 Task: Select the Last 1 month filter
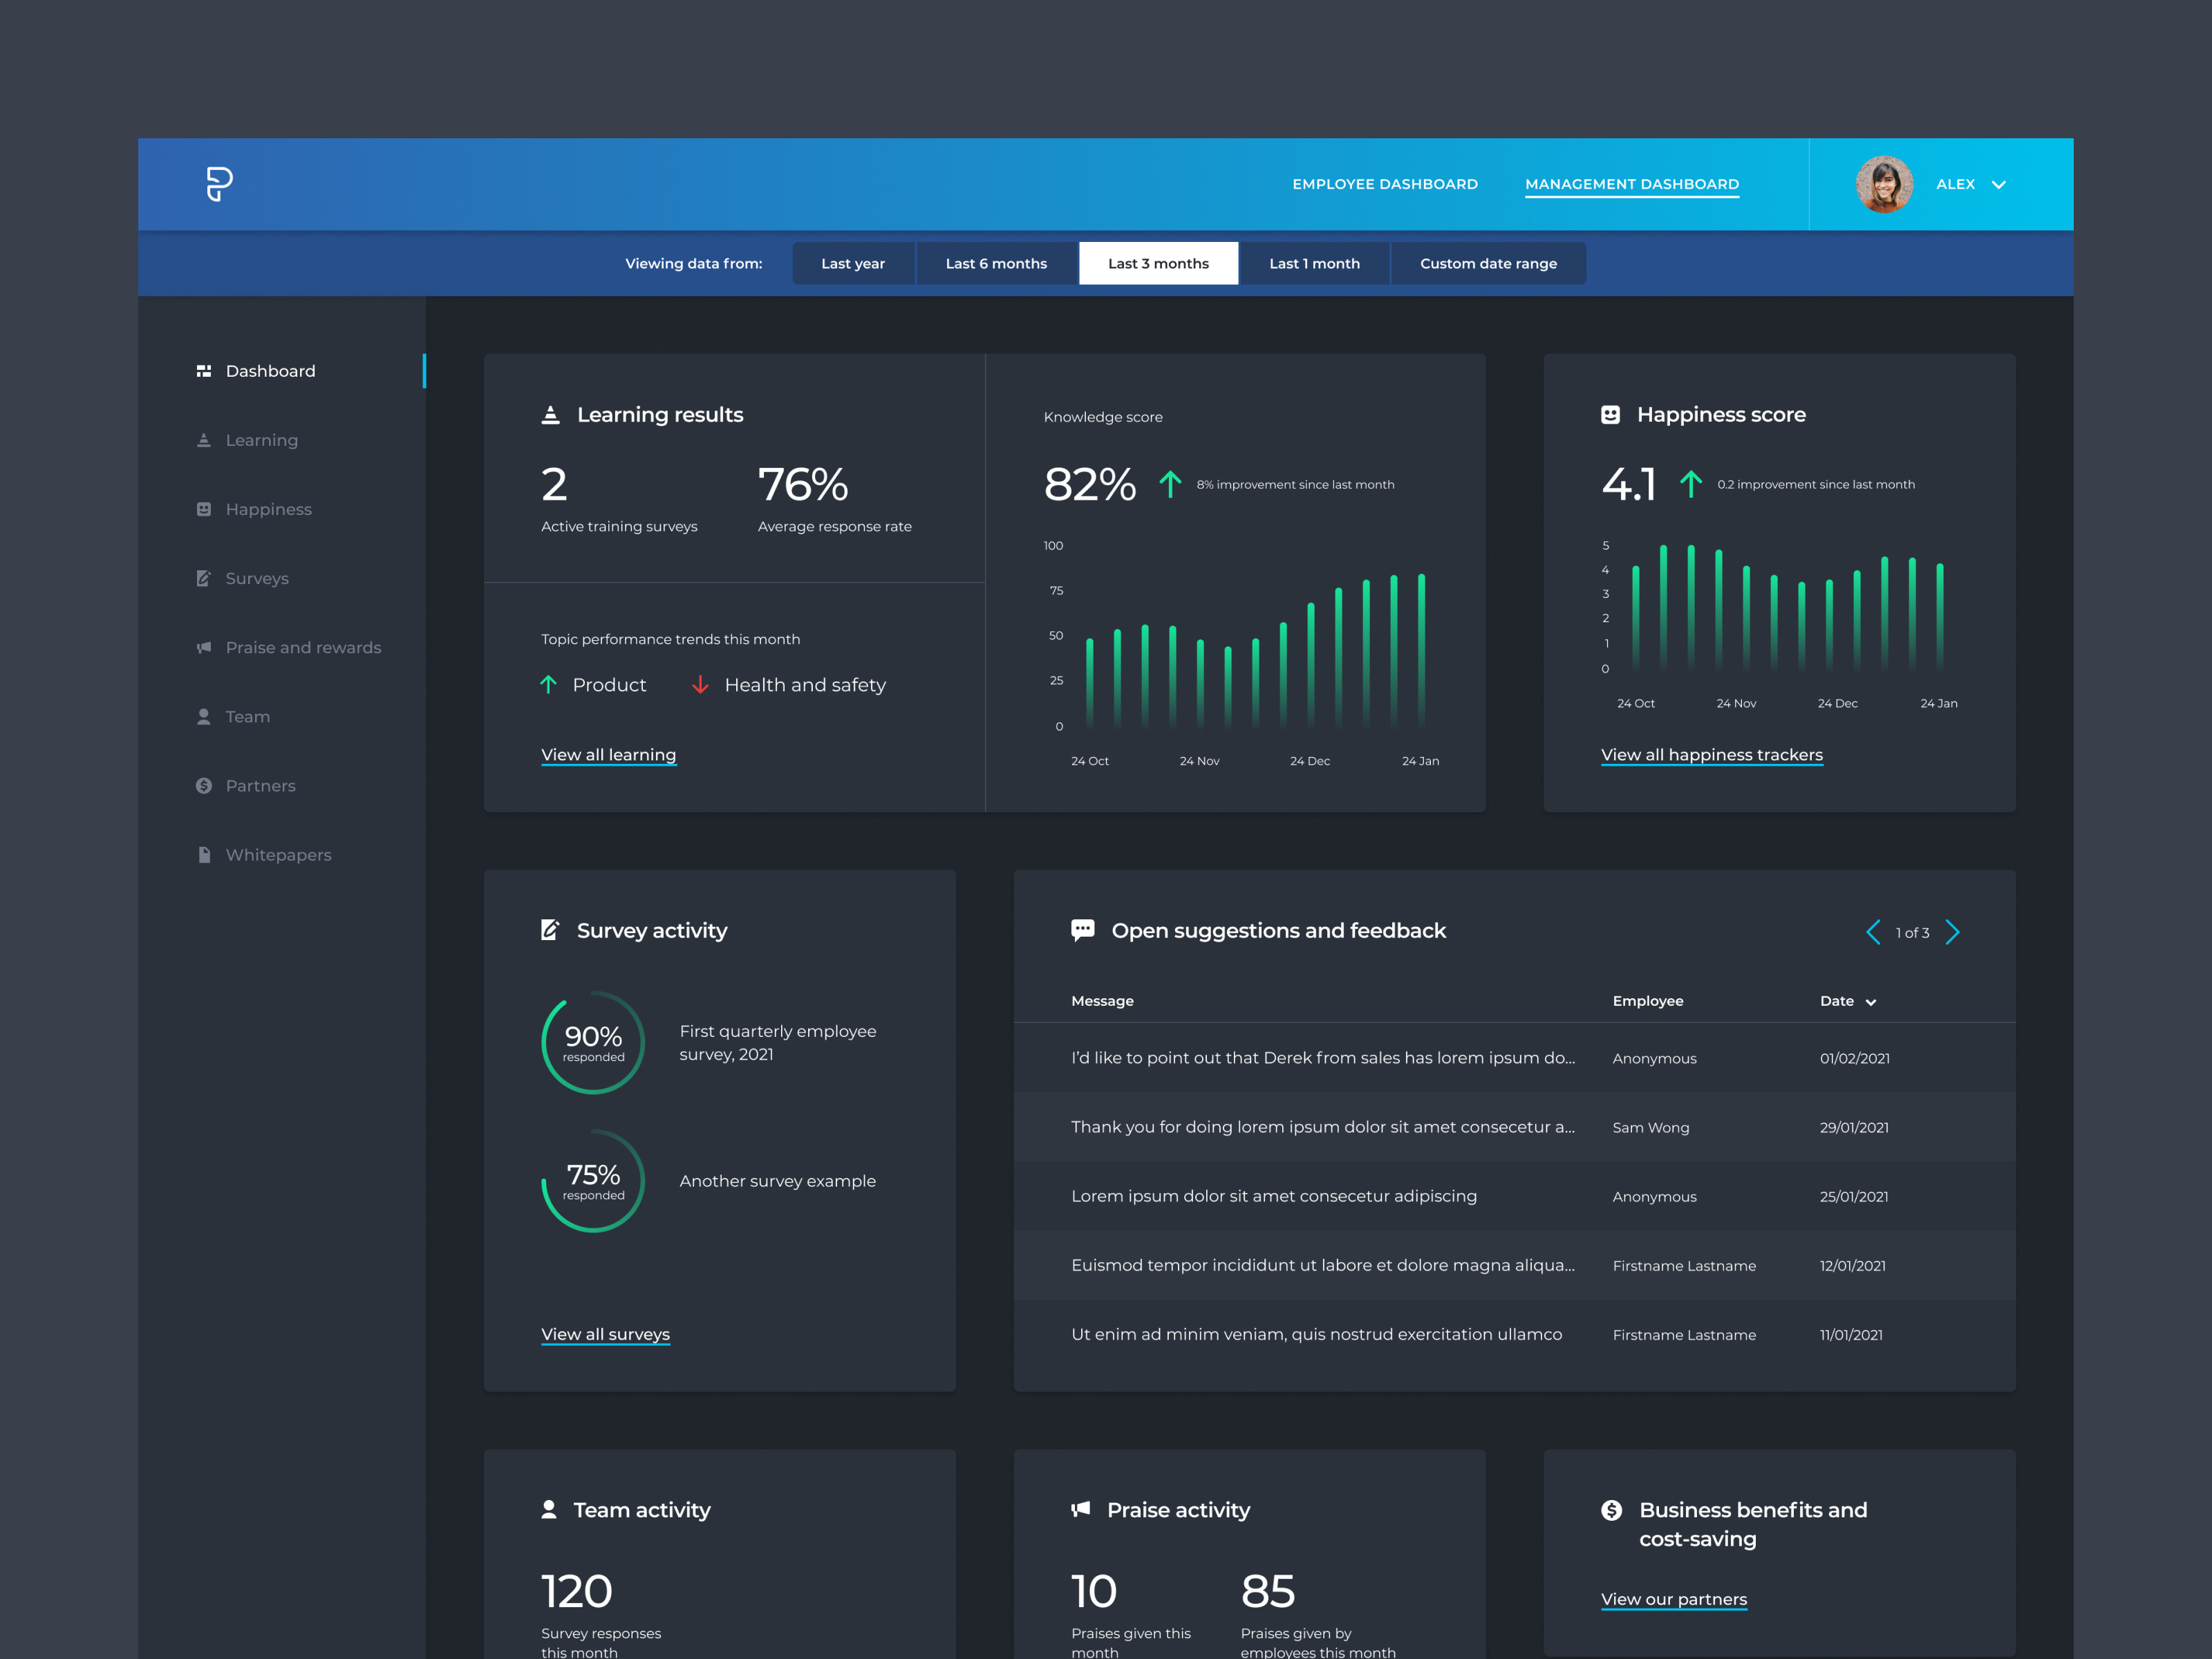1314,264
